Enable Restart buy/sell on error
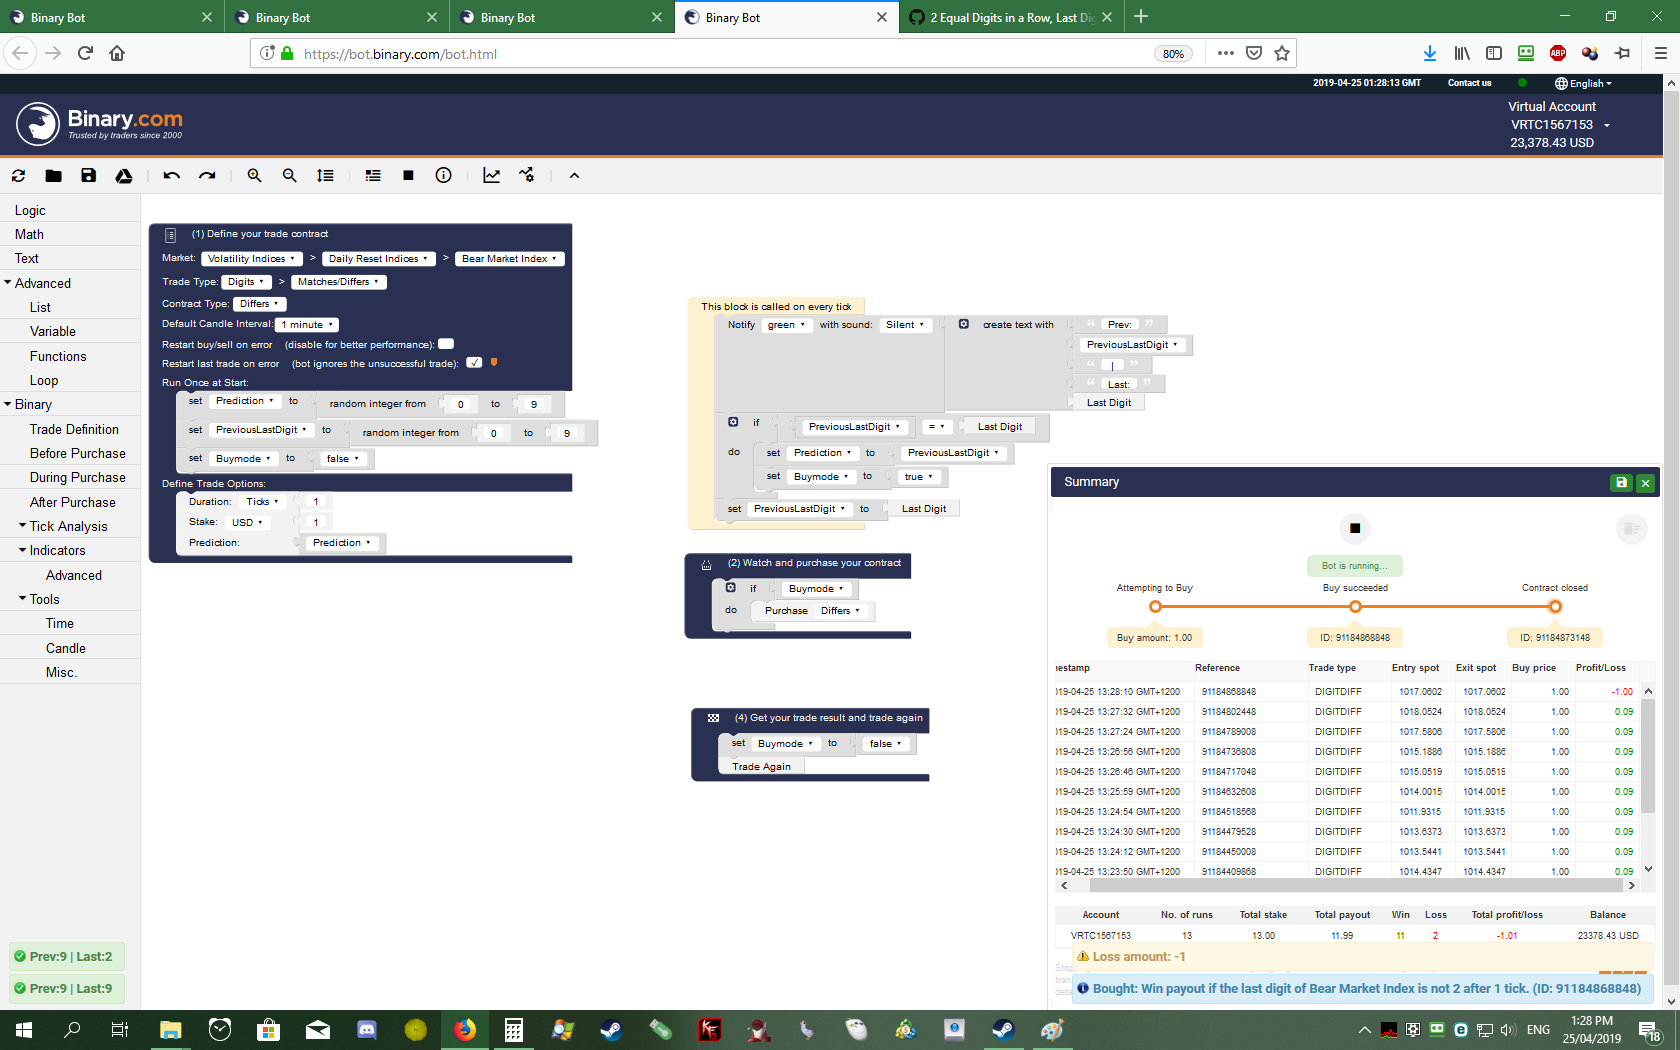The width and height of the screenshot is (1680, 1050). tap(446, 343)
